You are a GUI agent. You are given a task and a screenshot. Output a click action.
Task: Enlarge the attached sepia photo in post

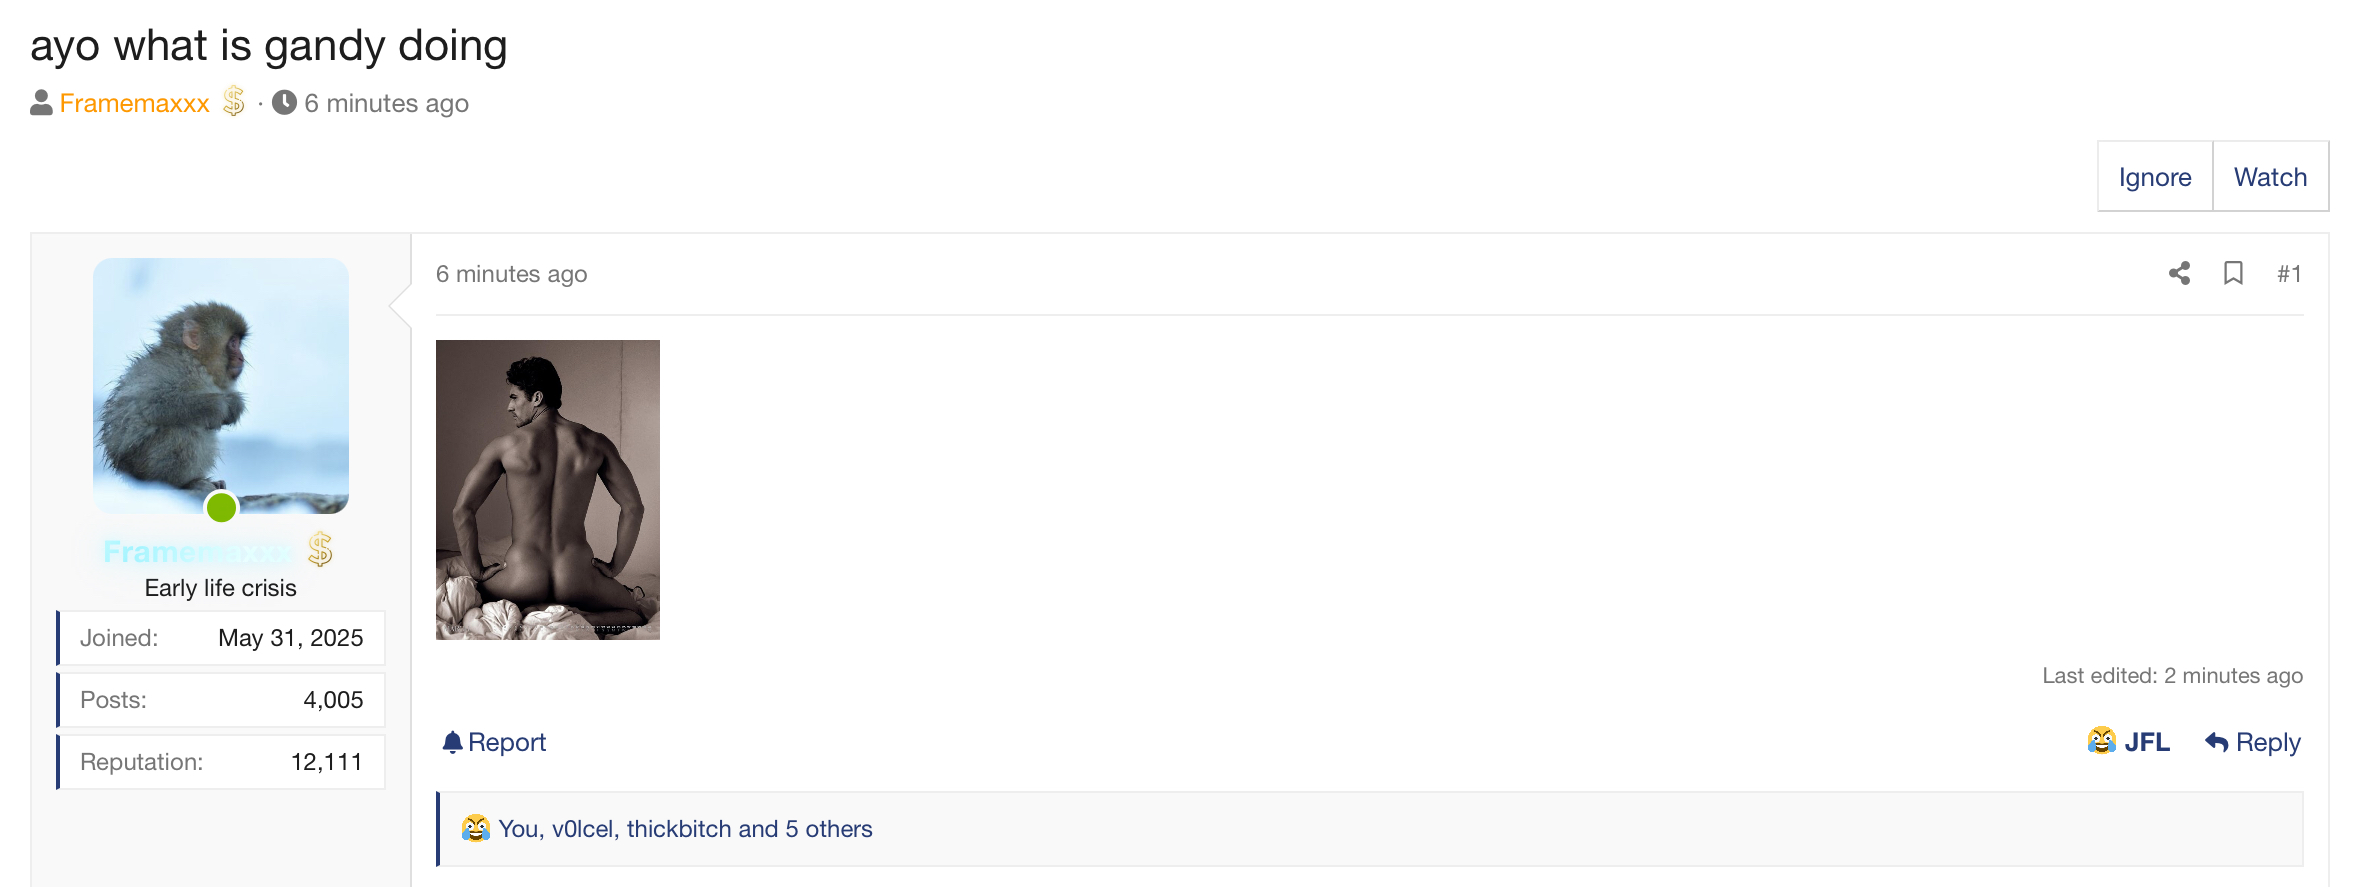[x=548, y=490]
